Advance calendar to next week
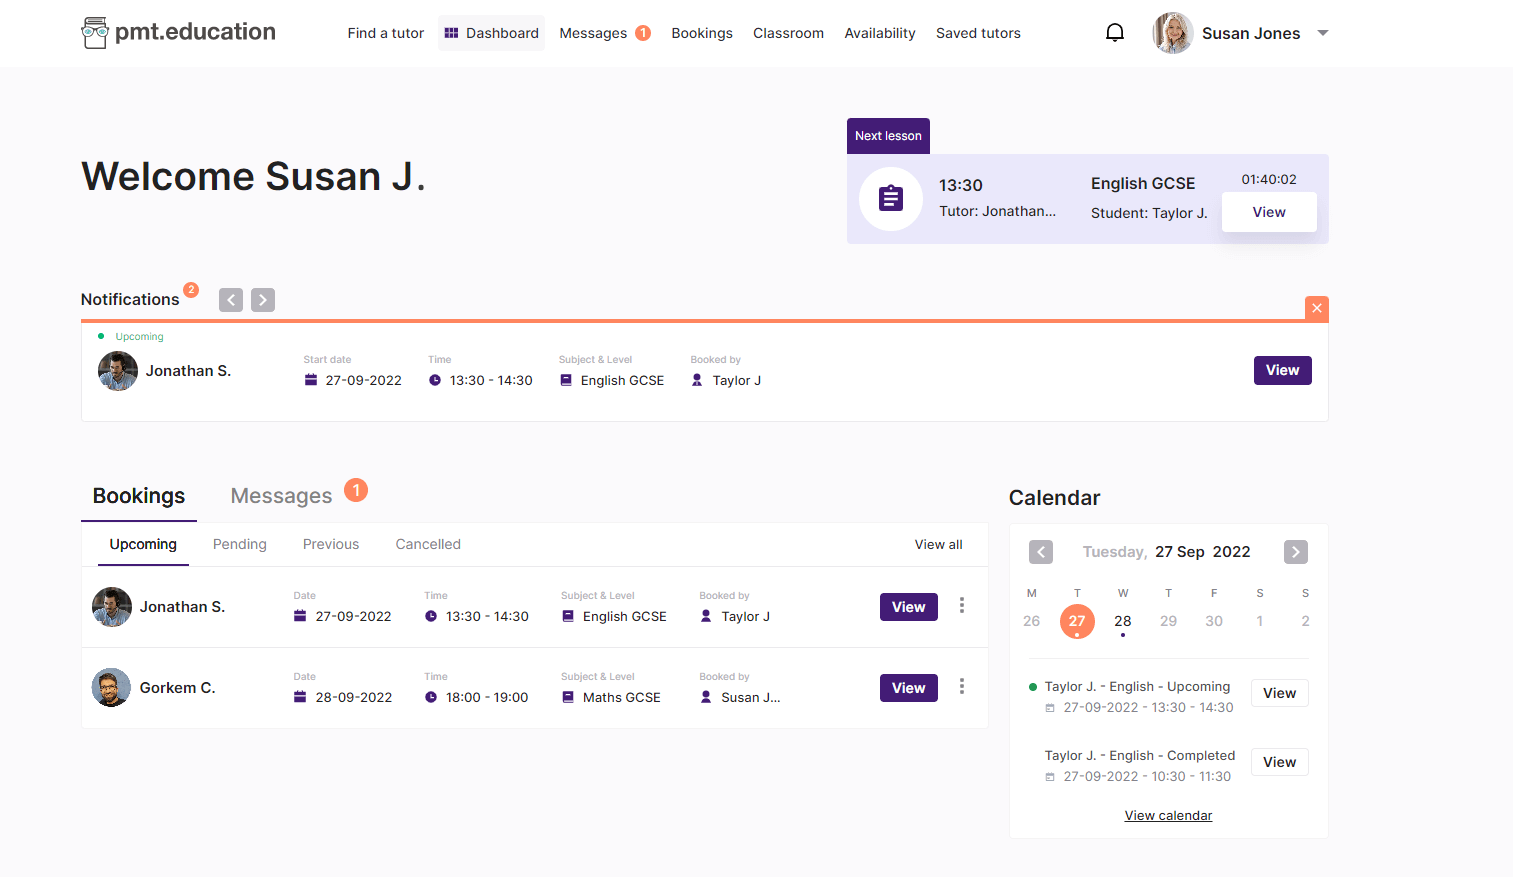1513x877 pixels. coord(1295,552)
